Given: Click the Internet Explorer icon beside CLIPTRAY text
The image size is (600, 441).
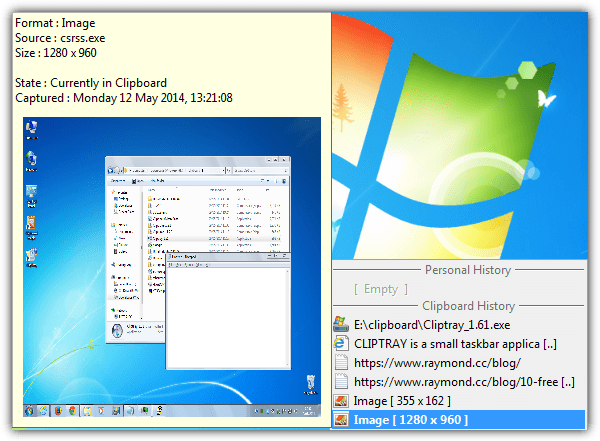Looking at the screenshot, I should tap(341, 343).
